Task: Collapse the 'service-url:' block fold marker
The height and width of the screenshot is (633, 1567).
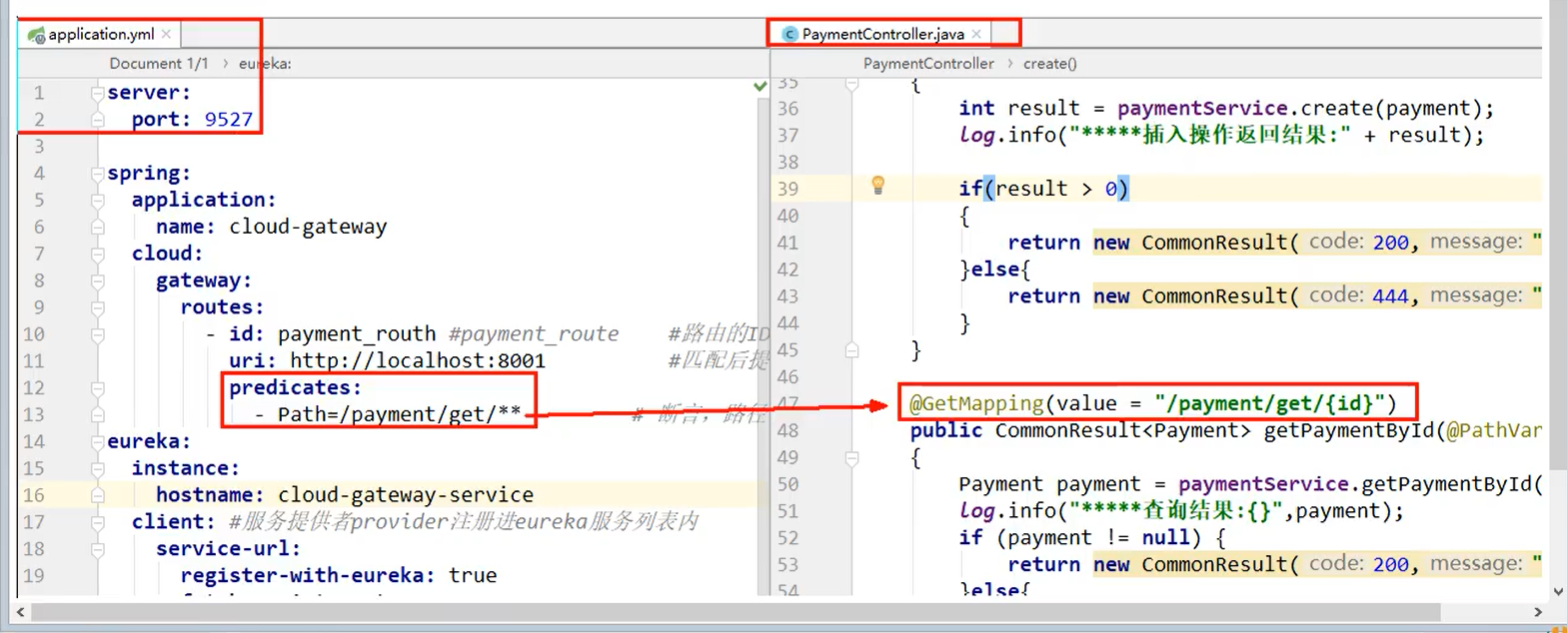Action: click(98, 548)
